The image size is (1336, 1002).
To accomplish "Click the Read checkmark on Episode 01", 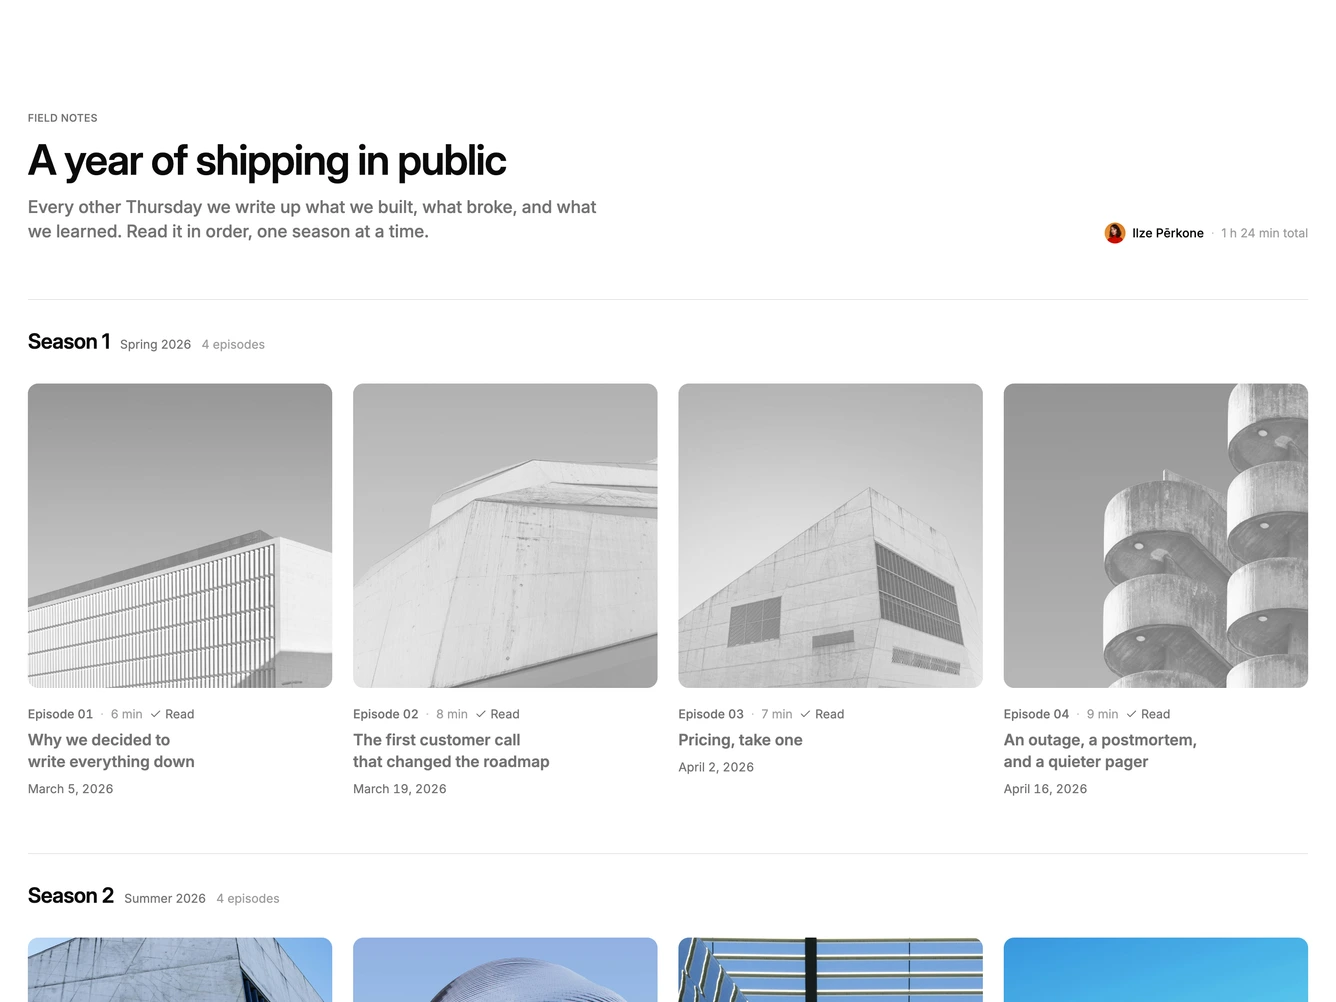I will point(155,714).
